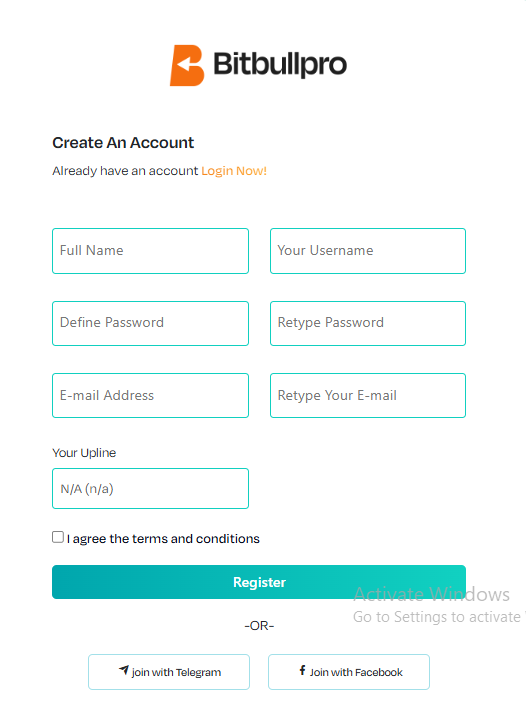Screen dimensions: 526x701
Task: Click the Bitbullpro brand name text
Action: [x=280, y=65]
